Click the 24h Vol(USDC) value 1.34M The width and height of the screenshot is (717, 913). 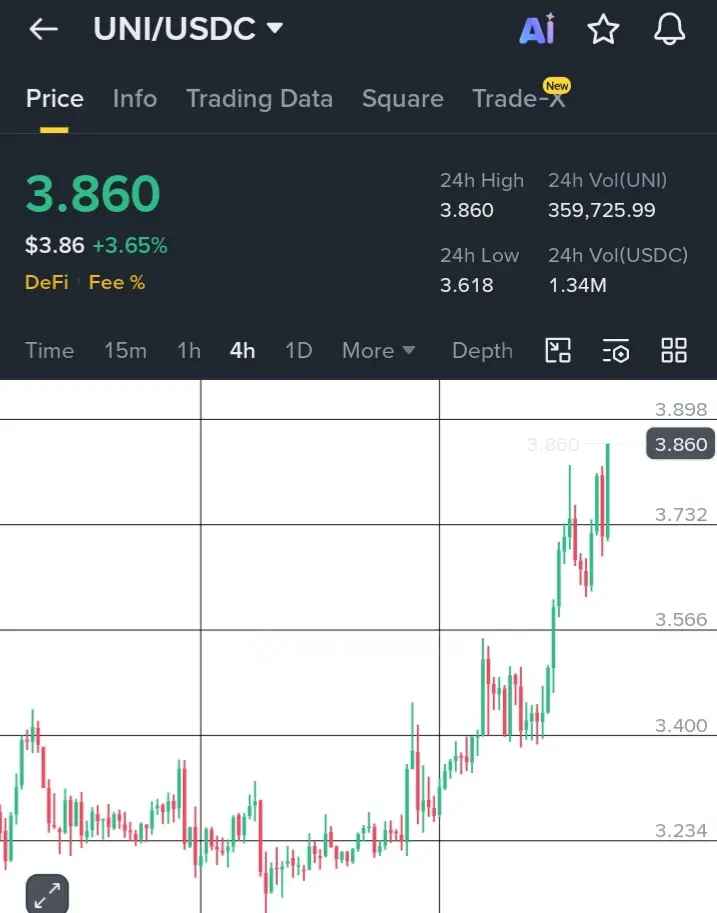577,285
